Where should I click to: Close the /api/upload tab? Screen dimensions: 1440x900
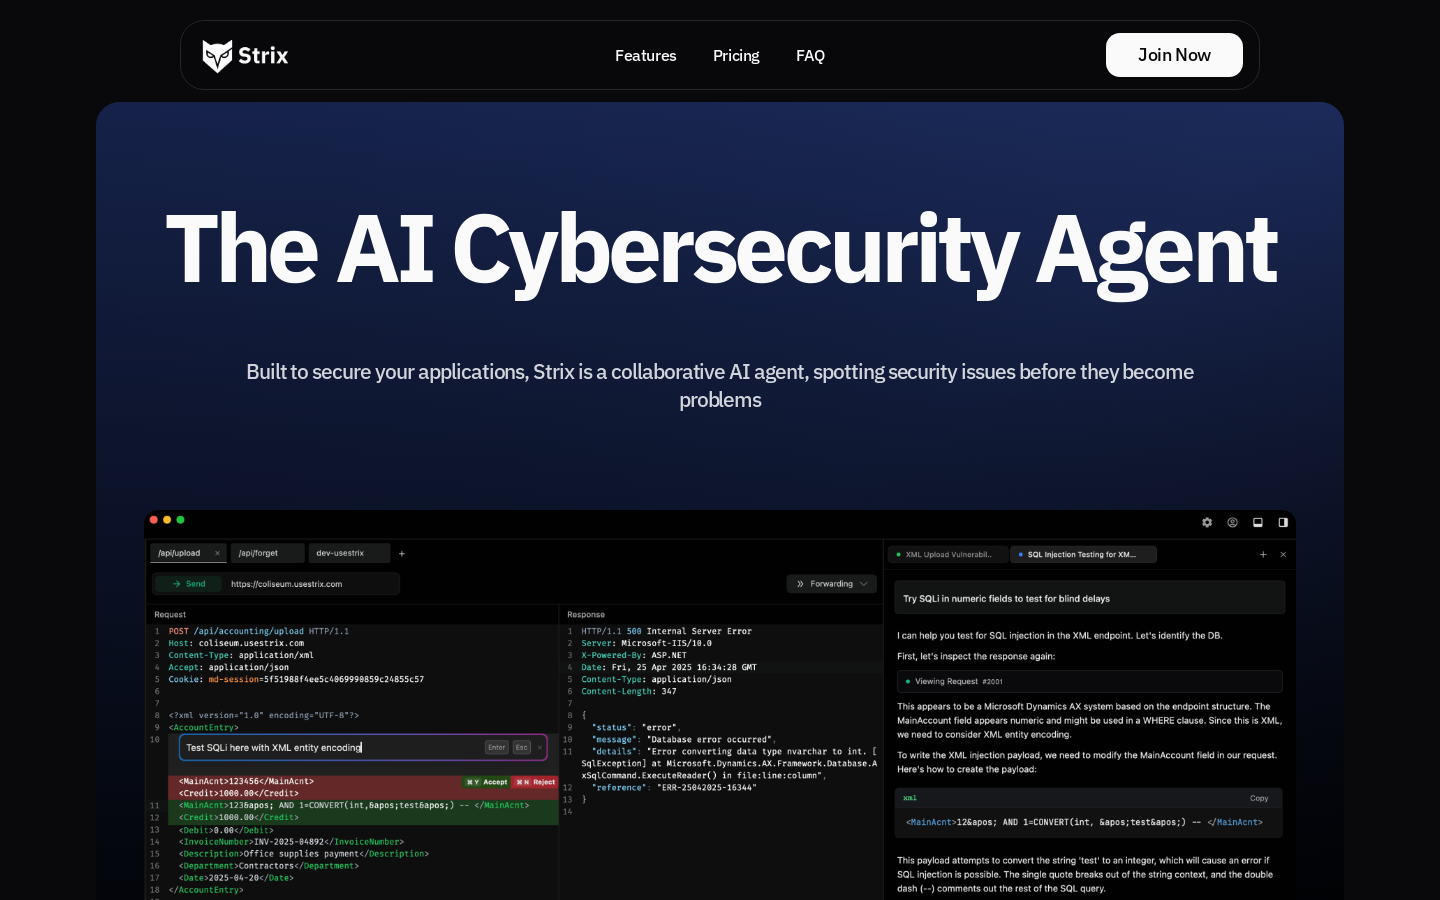click(x=217, y=553)
